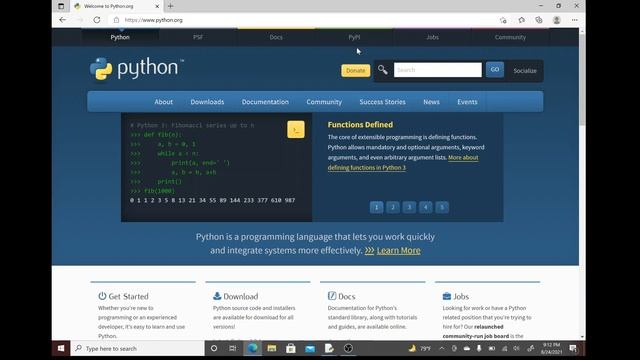This screenshot has width=640, height=360.
Task: Select the Python top-bar tab
Action: tap(120, 37)
